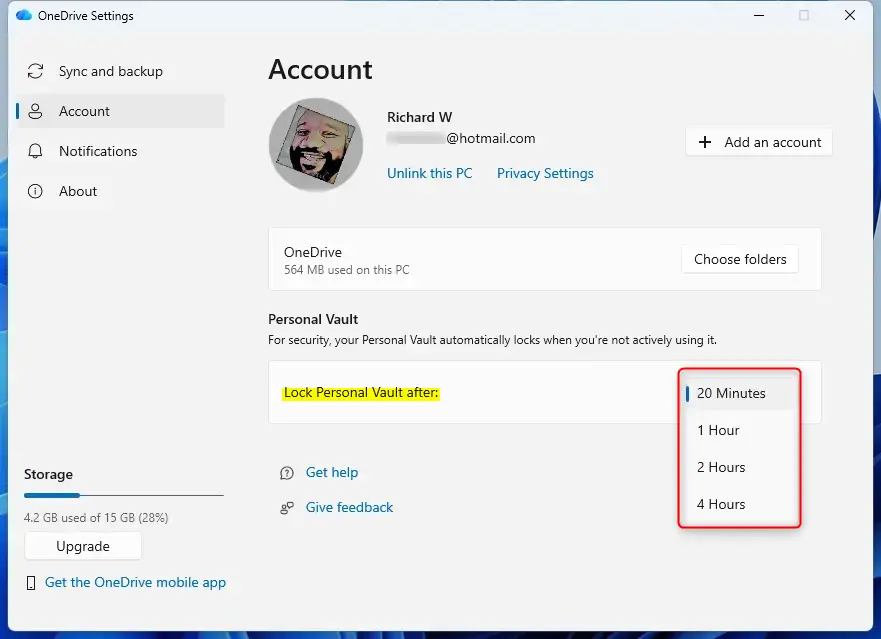
Task: Click the Give feedback link
Action: pyautogui.click(x=349, y=507)
